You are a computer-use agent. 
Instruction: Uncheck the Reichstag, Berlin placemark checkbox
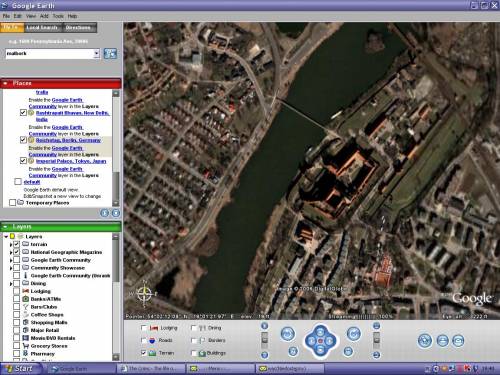click(23, 140)
